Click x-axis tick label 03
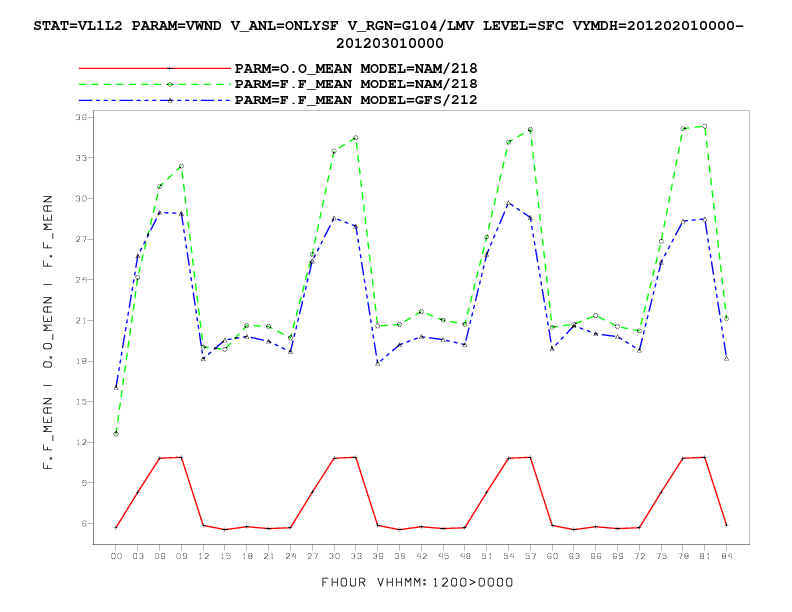The height and width of the screenshot is (612, 792). click(138, 556)
